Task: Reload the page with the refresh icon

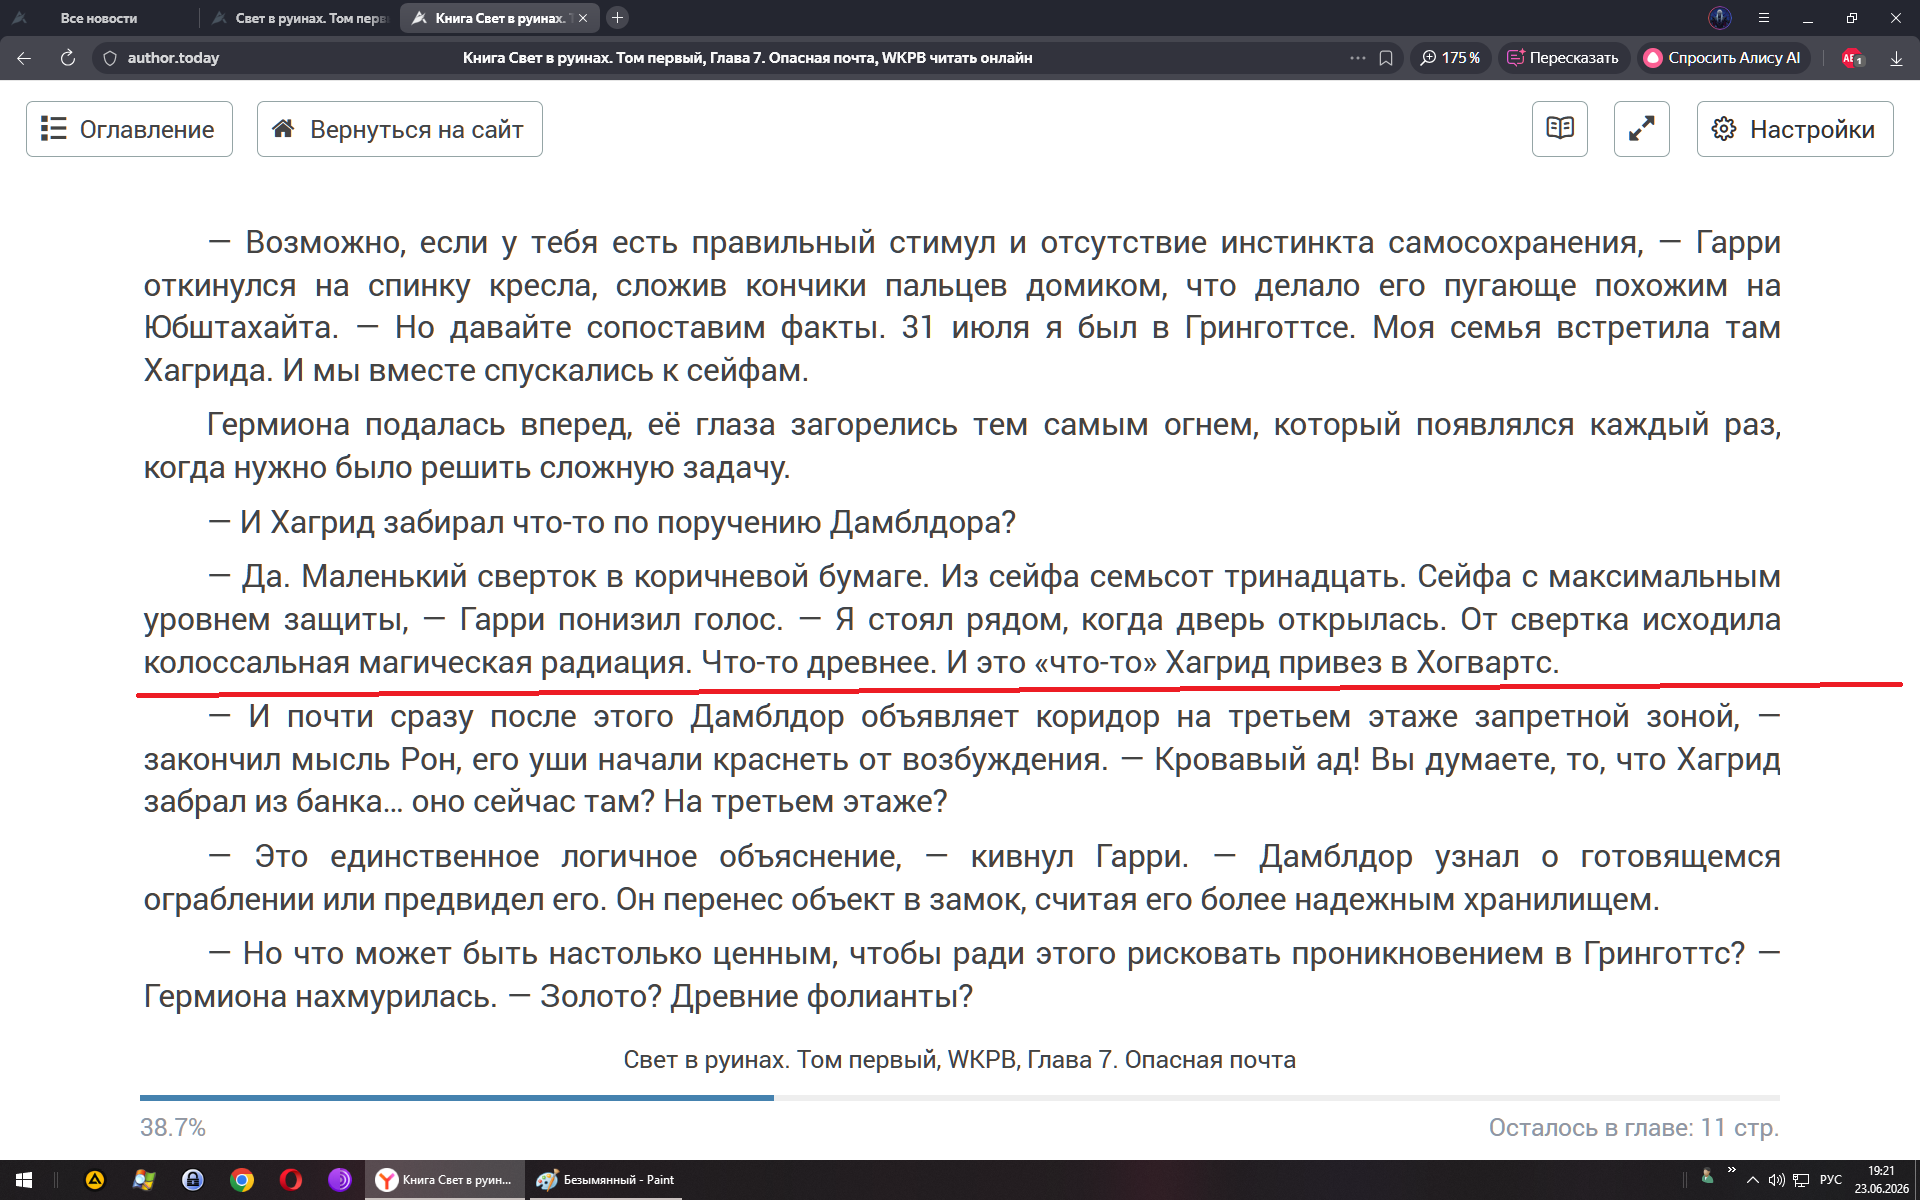Action: pos(68,58)
